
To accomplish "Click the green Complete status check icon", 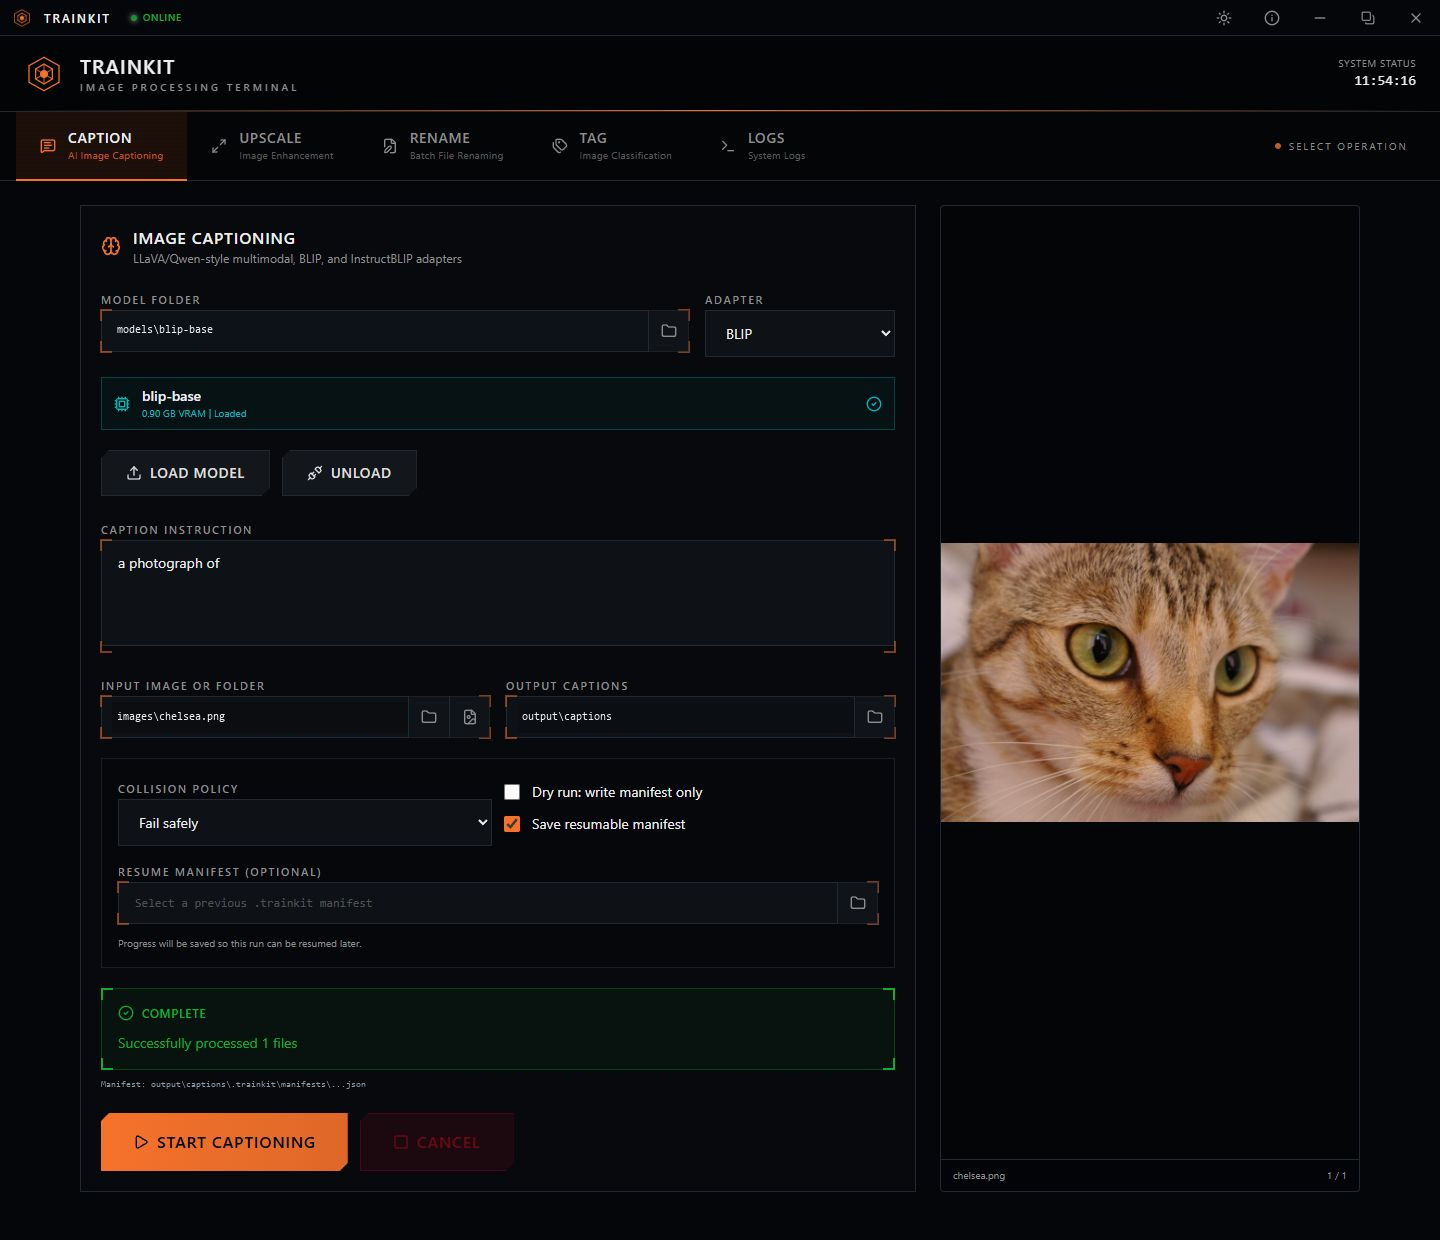I will pyautogui.click(x=126, y=1013).
